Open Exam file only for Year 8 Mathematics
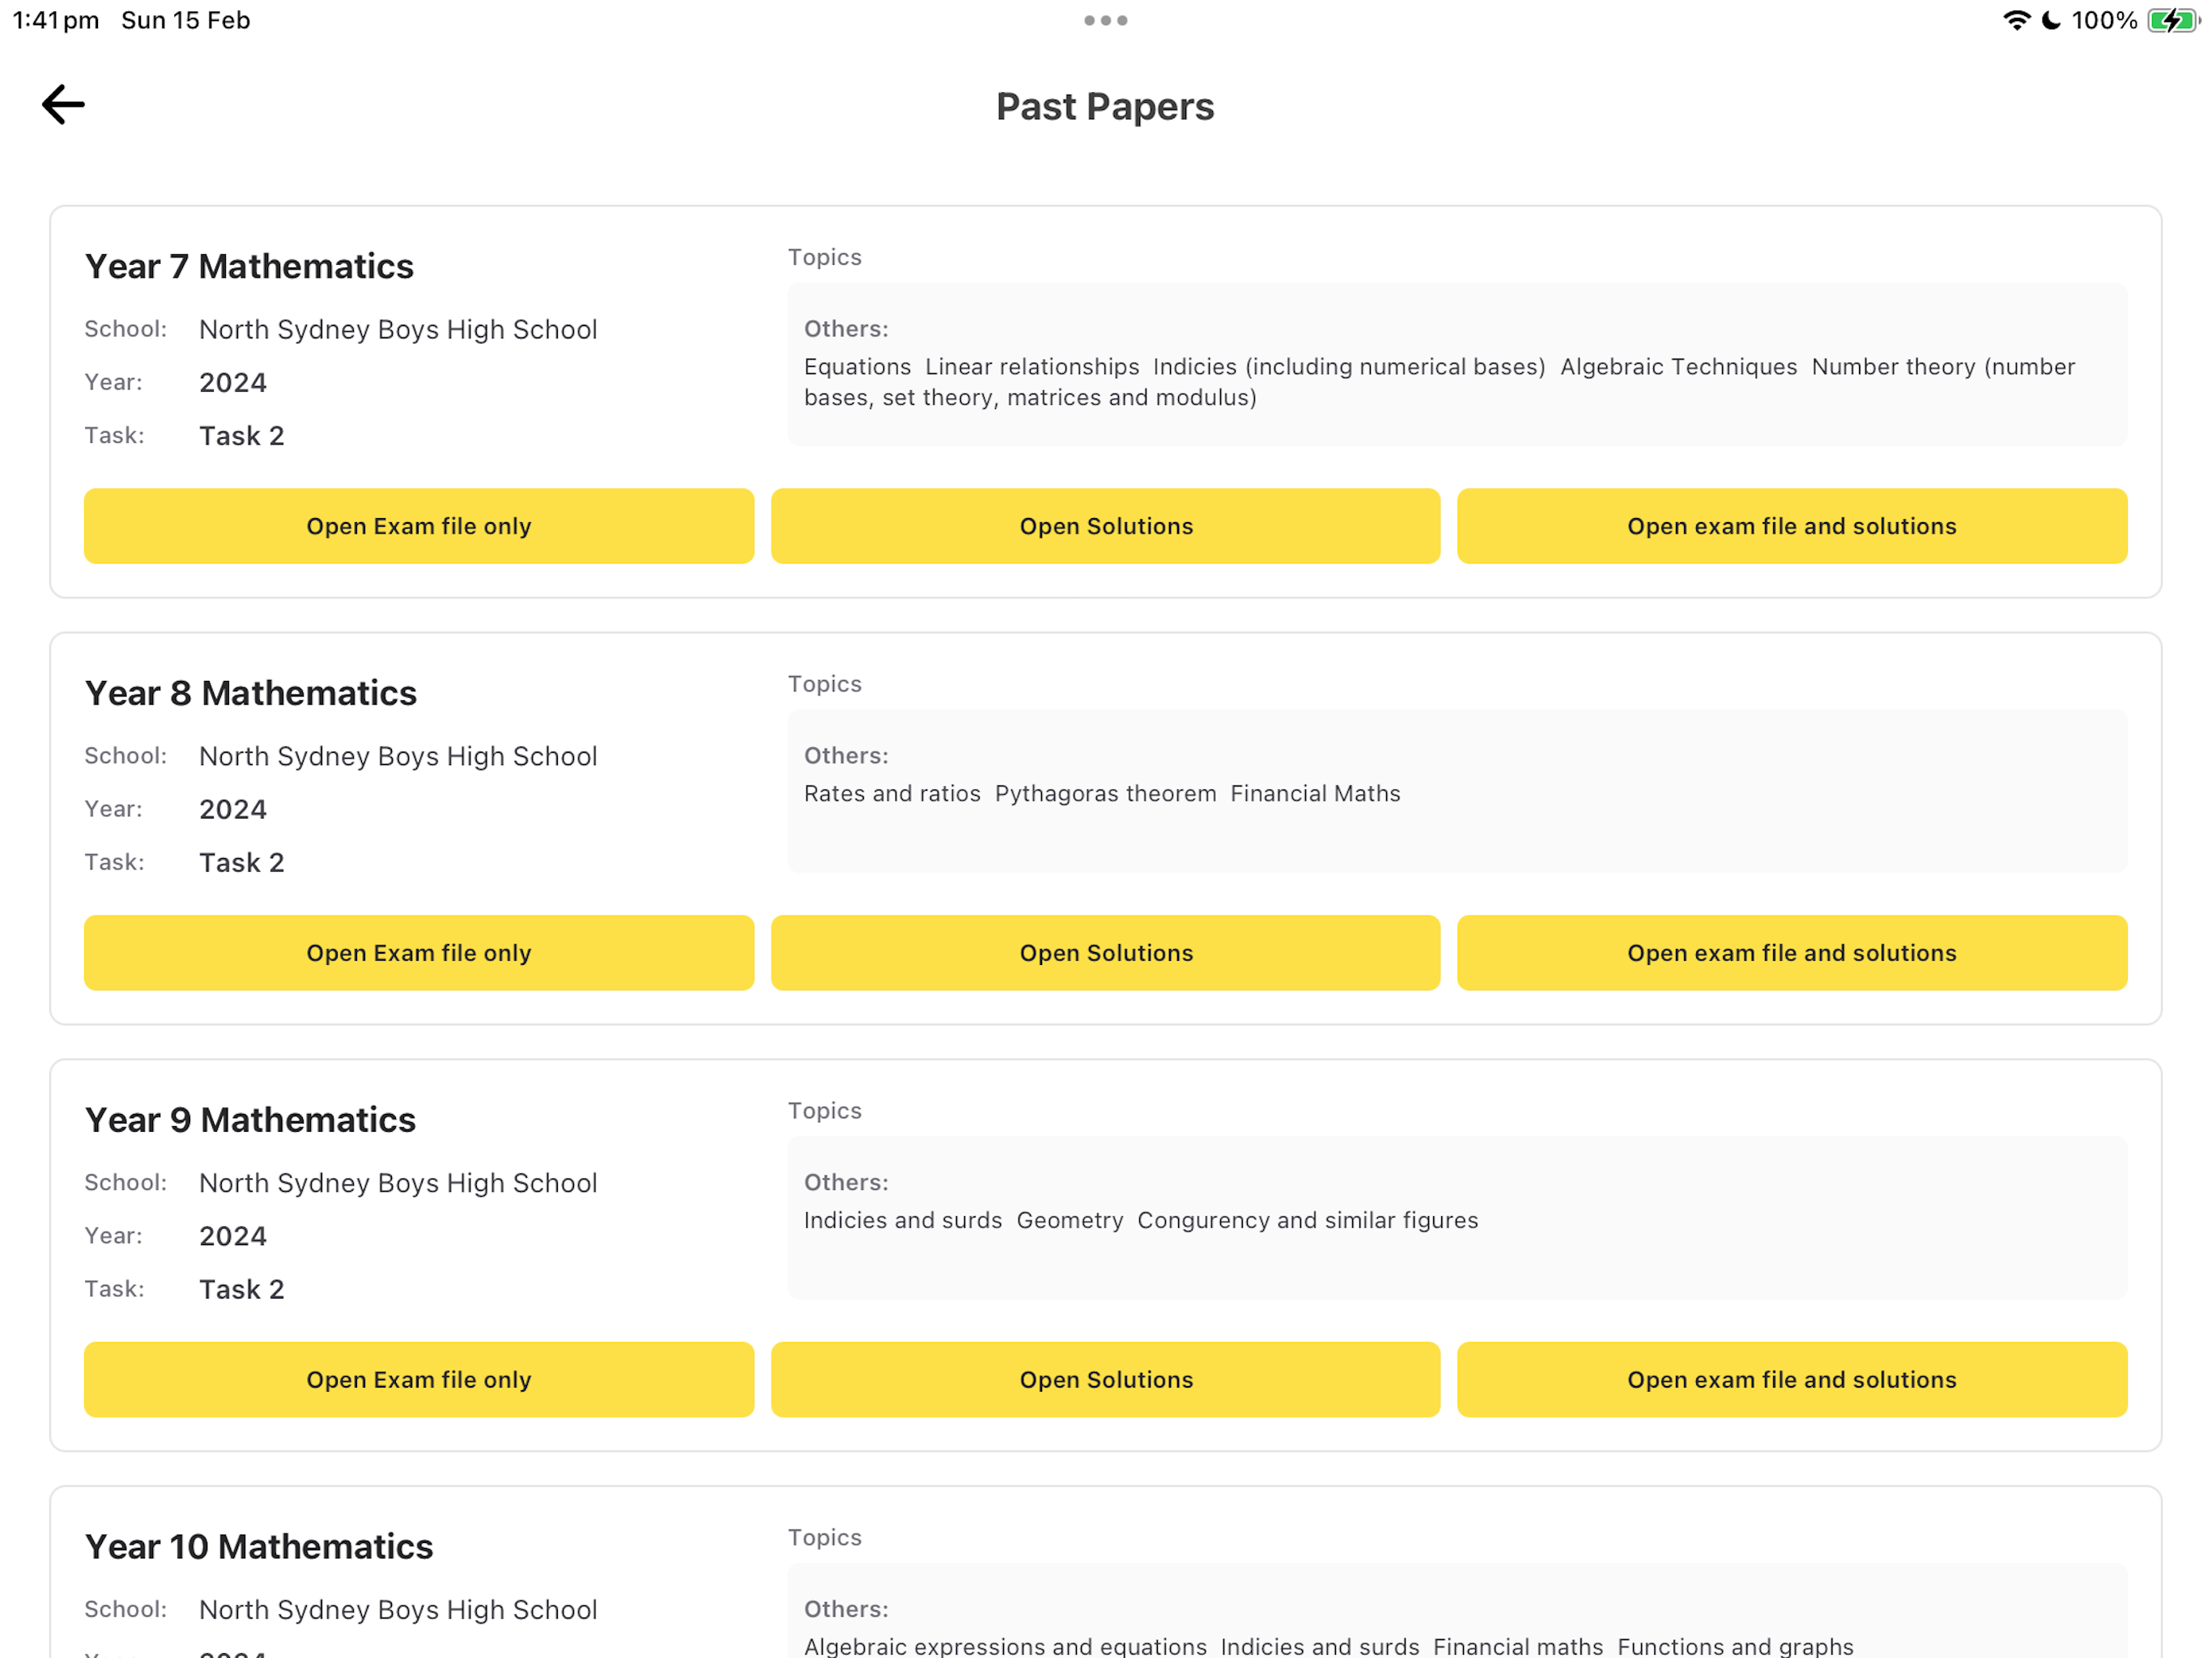Image resolution: width=2212 pixels, height=1658 pixels. [x=419, y=953]
